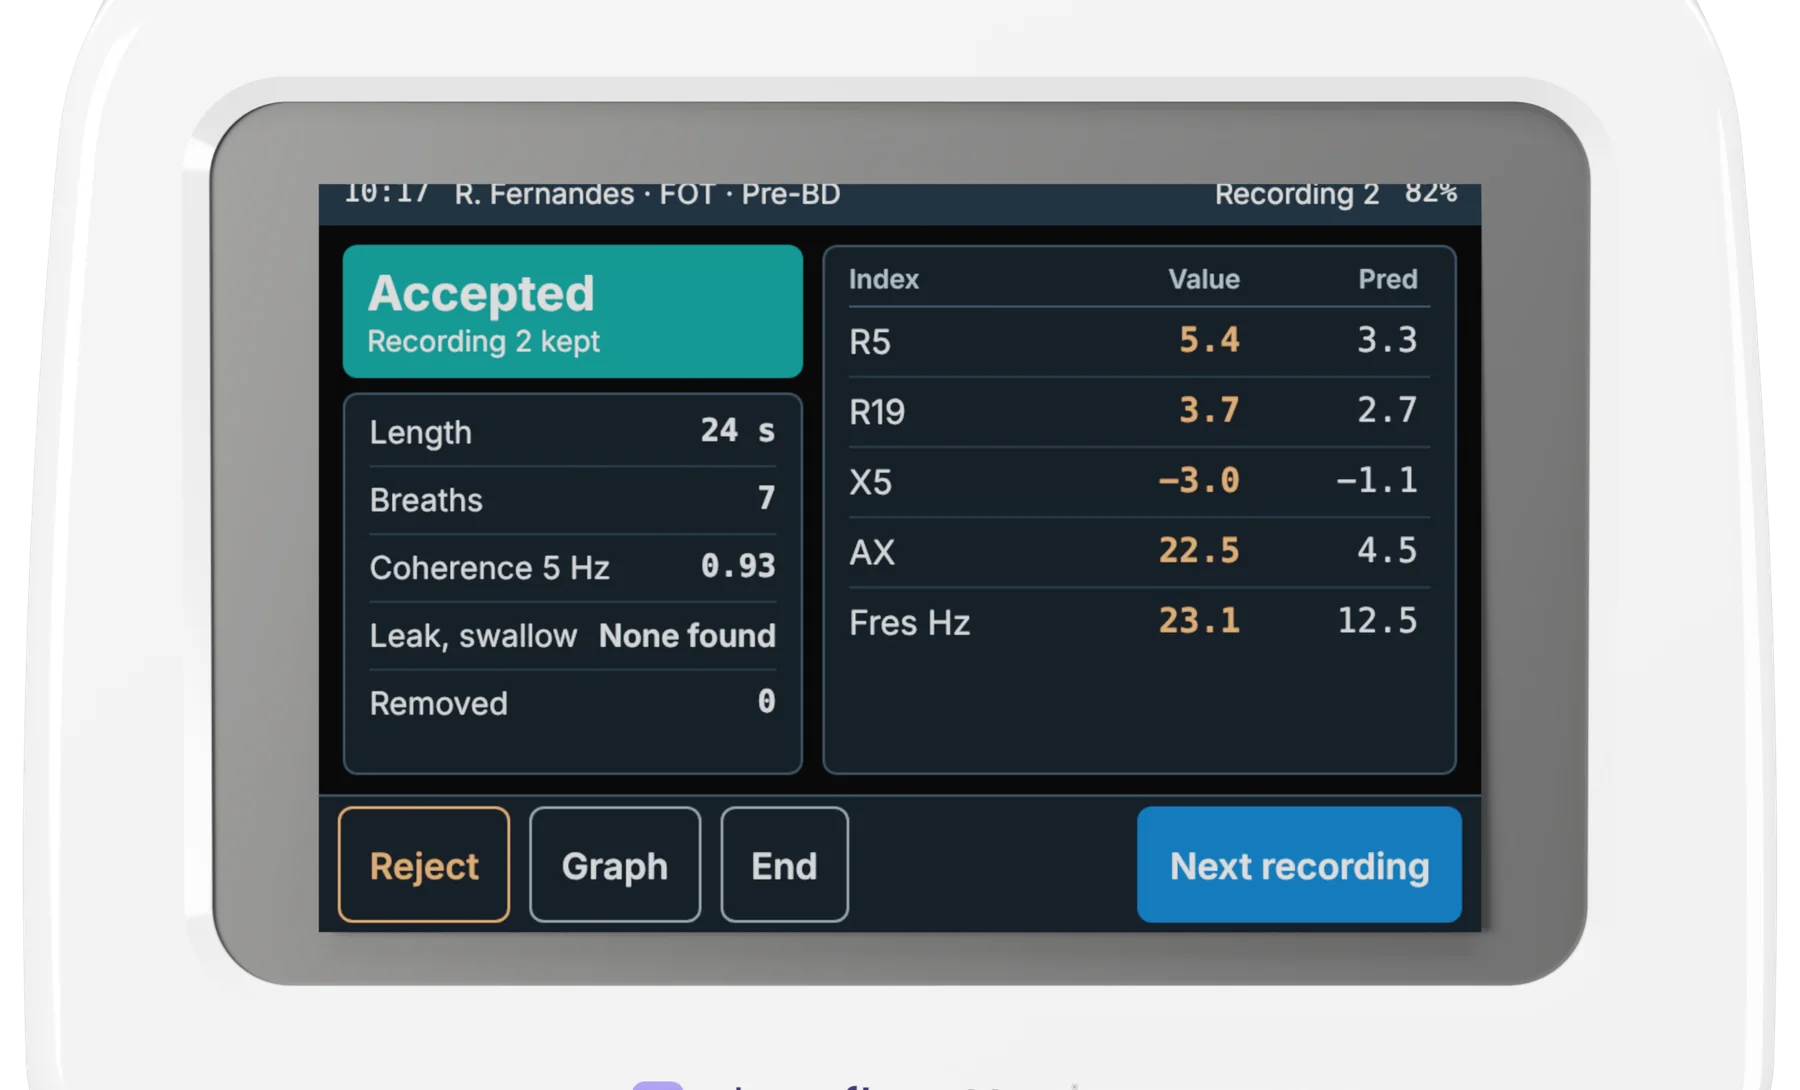Screen dimensions: 1800x1090
Task: Select the Length value 24 s
Action: [x=737, y=431]
